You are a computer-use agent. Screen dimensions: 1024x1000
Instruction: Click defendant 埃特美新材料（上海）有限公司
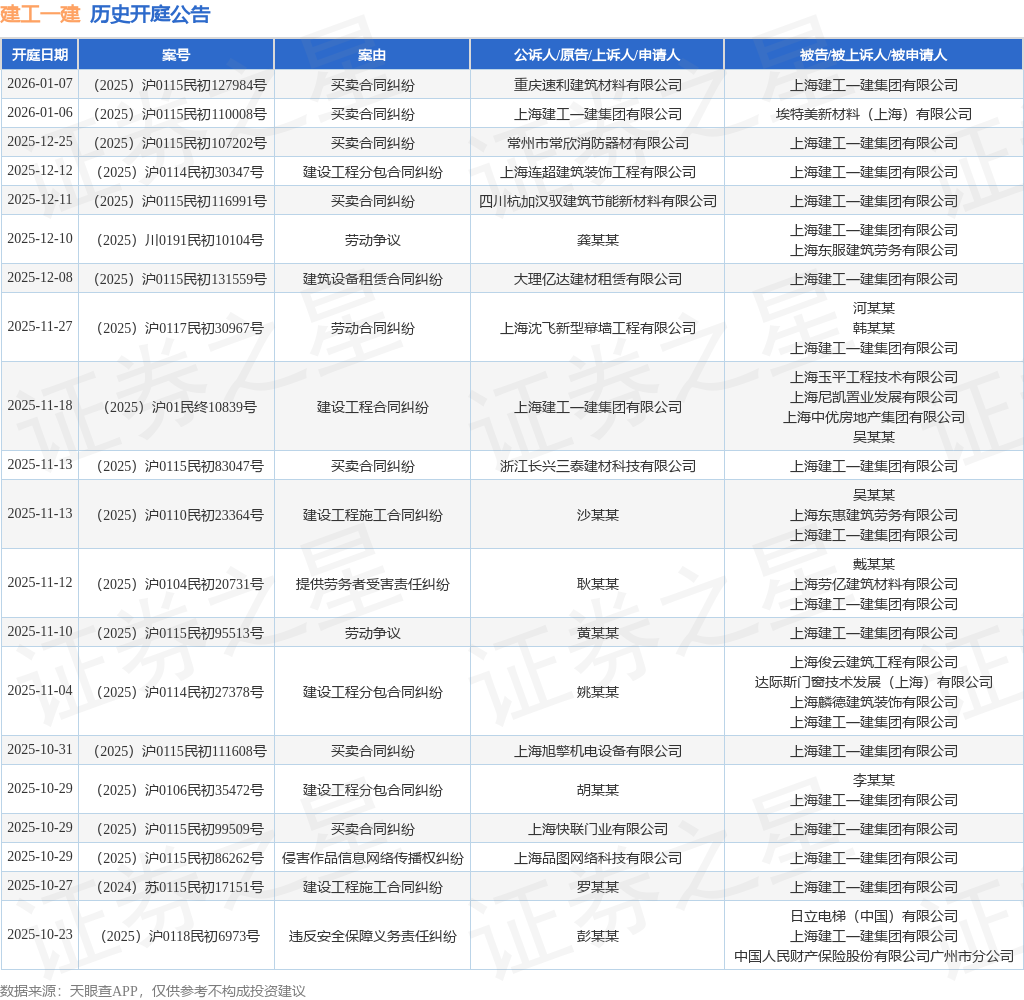point(874,114)
